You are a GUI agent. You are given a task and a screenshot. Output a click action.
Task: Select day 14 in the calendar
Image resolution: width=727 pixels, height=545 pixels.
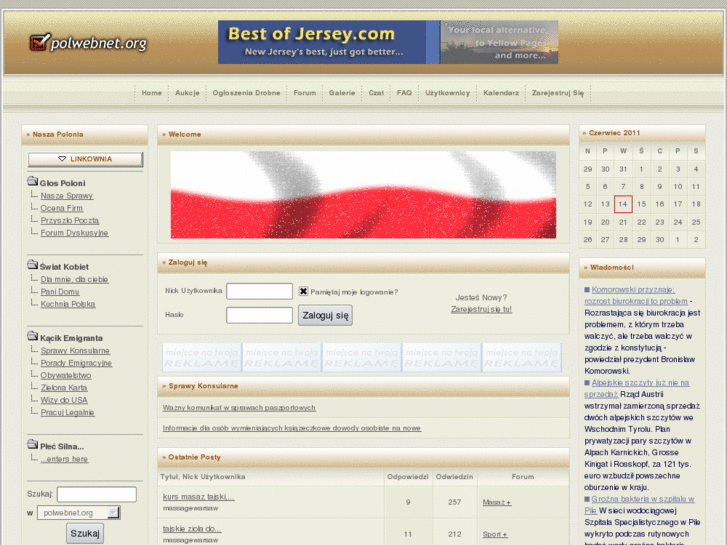click(623, 204)
